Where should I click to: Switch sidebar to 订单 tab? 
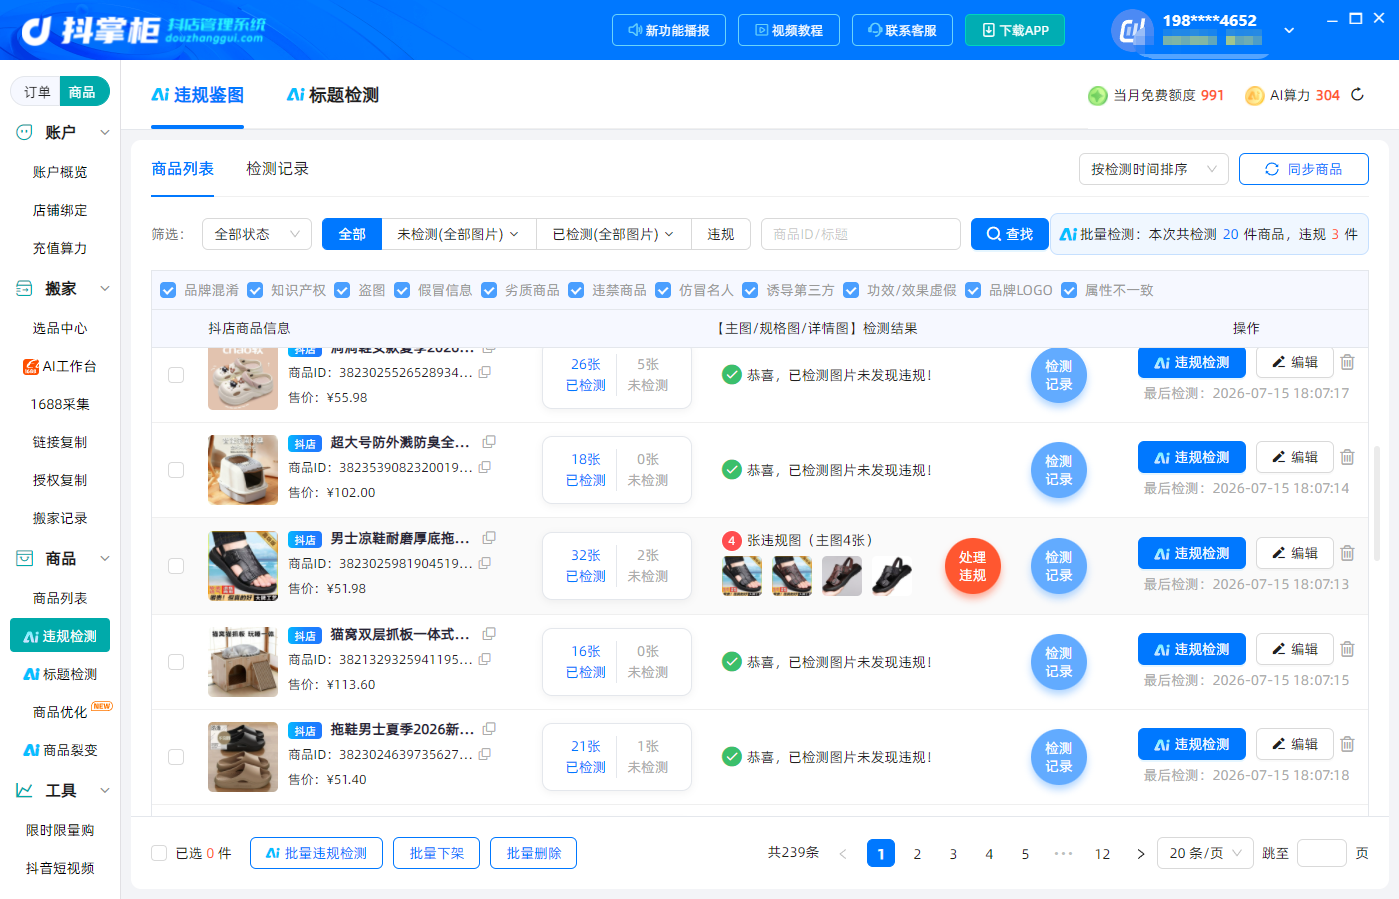coord(37,92)
